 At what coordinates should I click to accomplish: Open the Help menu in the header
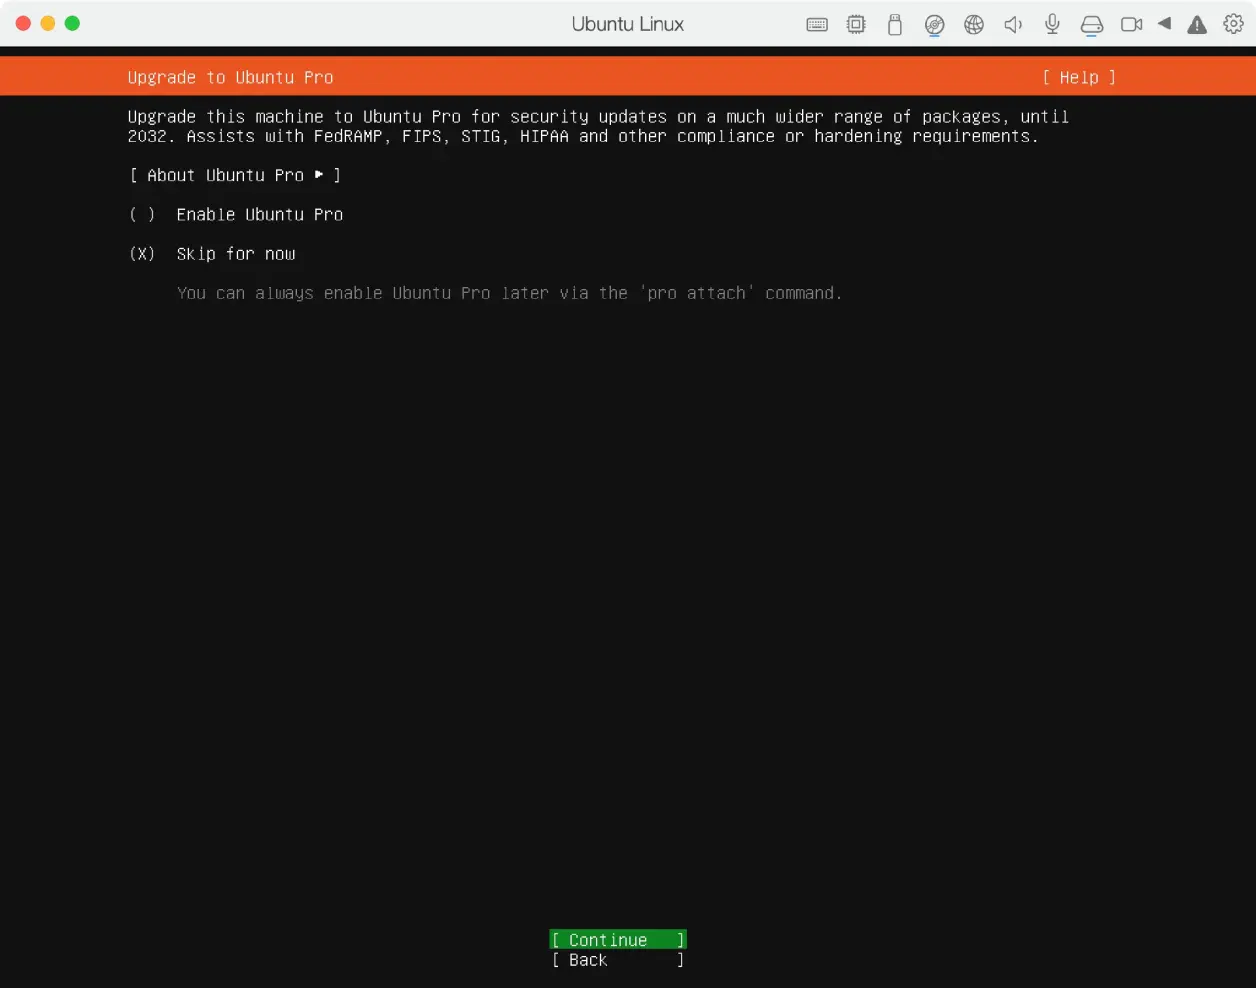point(1078,77)
